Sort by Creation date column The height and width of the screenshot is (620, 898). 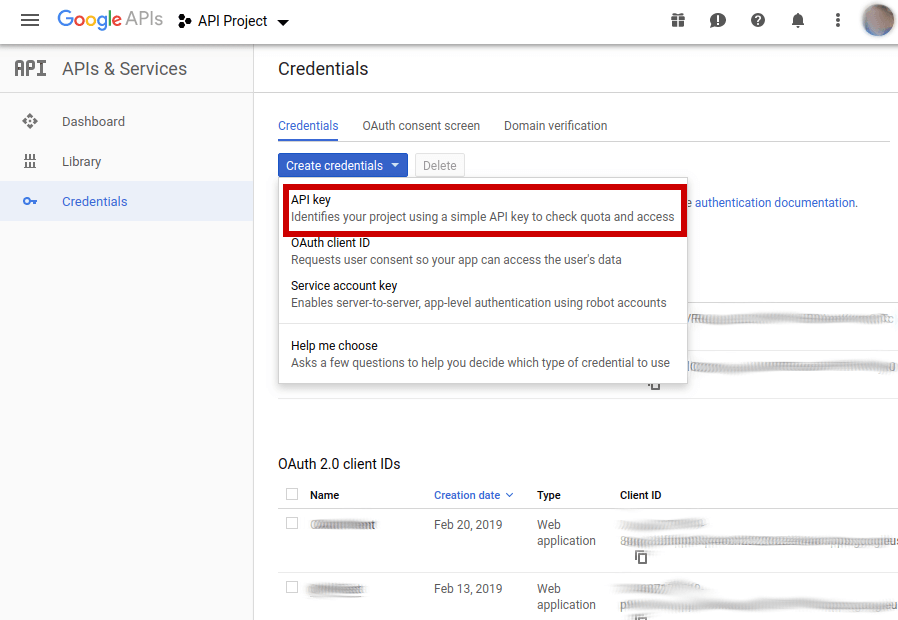coord(469,494)
